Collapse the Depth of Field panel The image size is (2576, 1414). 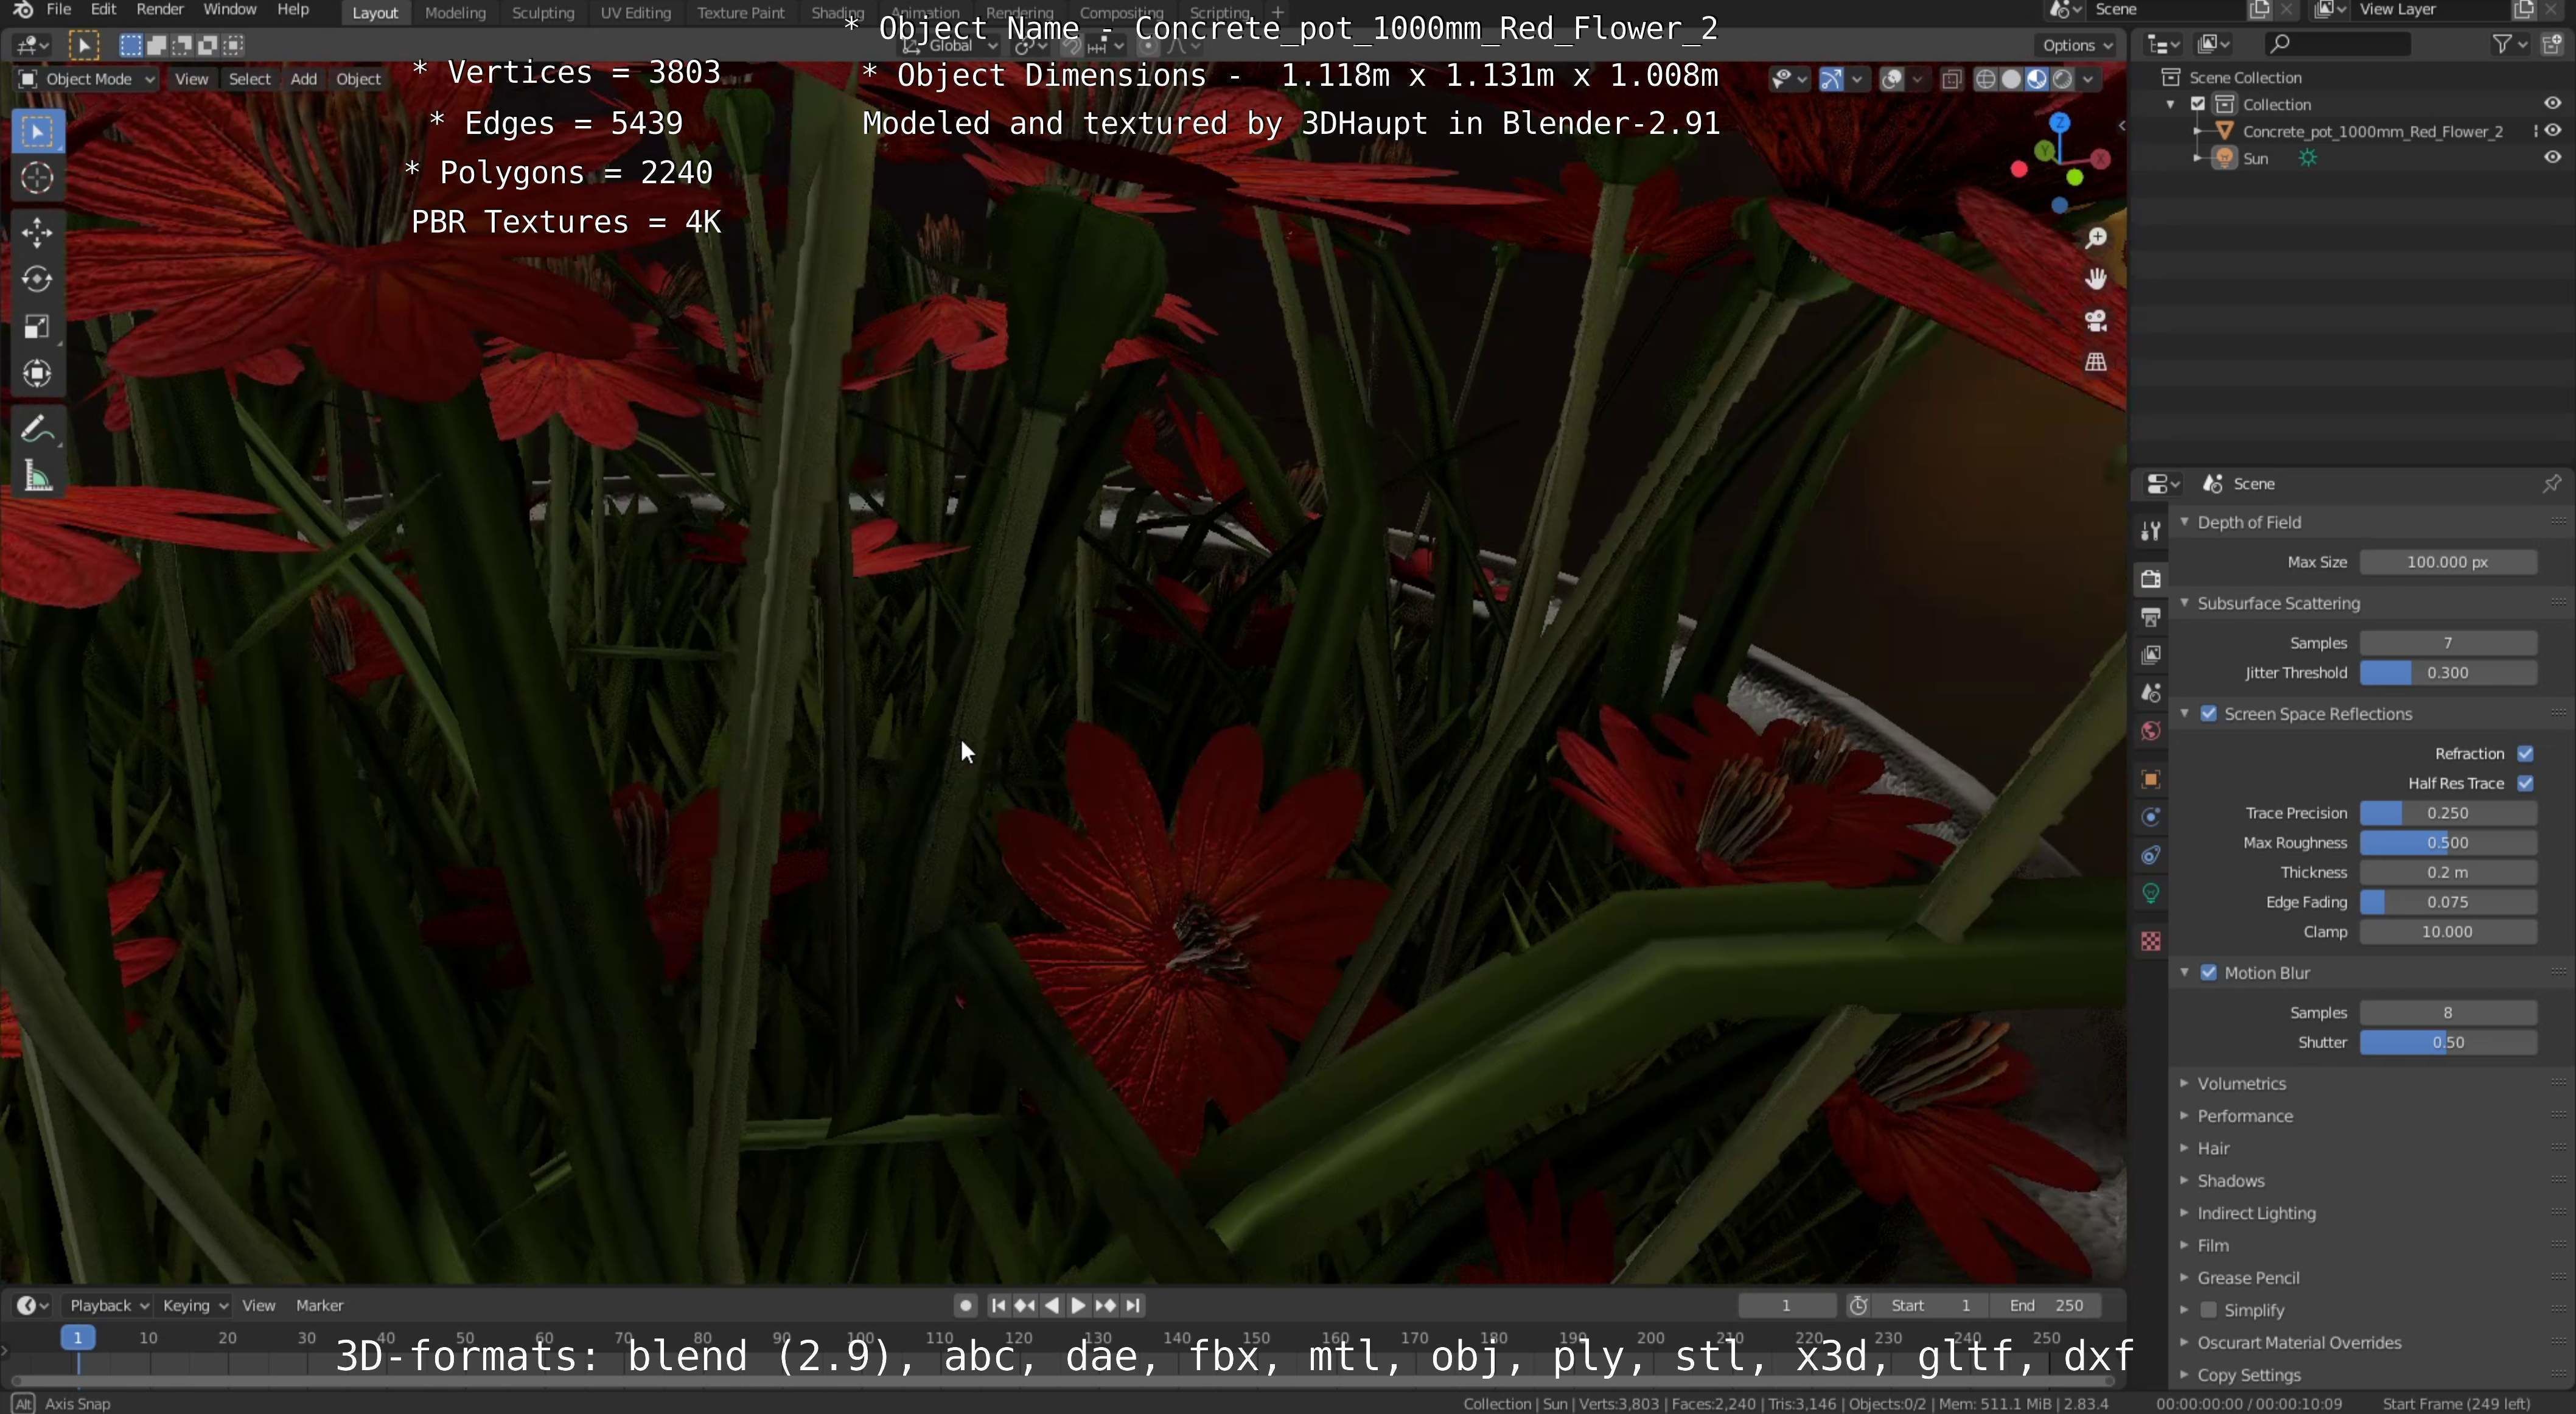[2185, 522]
